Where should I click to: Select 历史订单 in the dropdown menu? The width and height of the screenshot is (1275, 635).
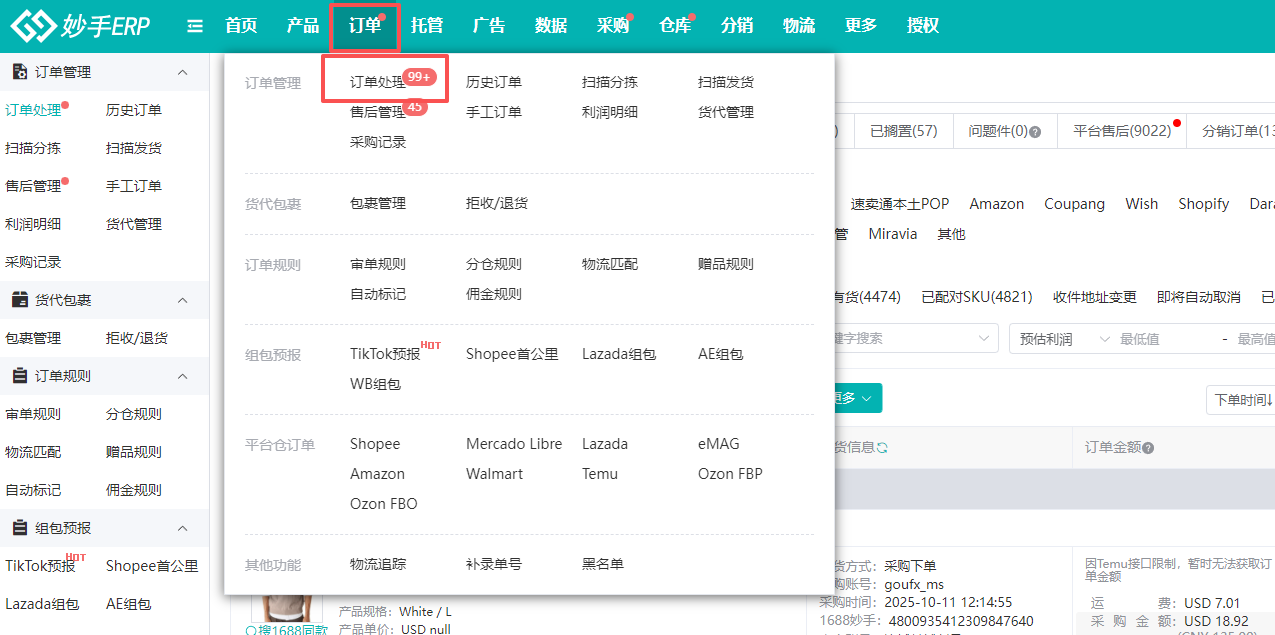point(494,82)
